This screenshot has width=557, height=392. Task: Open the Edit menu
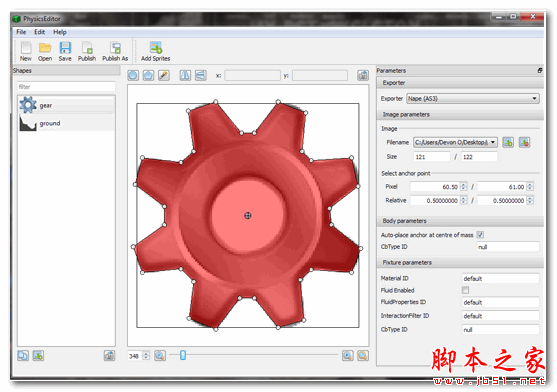tap(39, 32)
